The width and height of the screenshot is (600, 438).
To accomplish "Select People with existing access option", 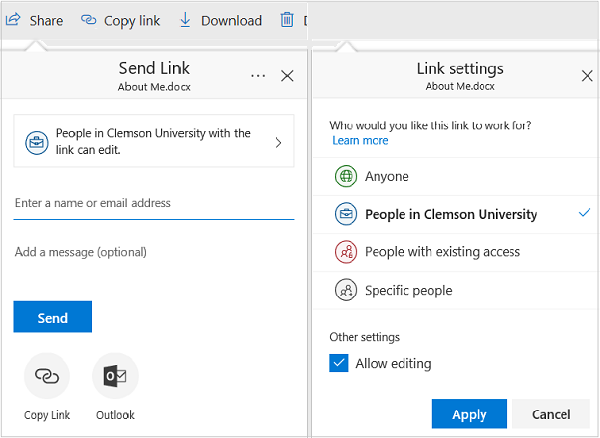I will coord(455,252).
